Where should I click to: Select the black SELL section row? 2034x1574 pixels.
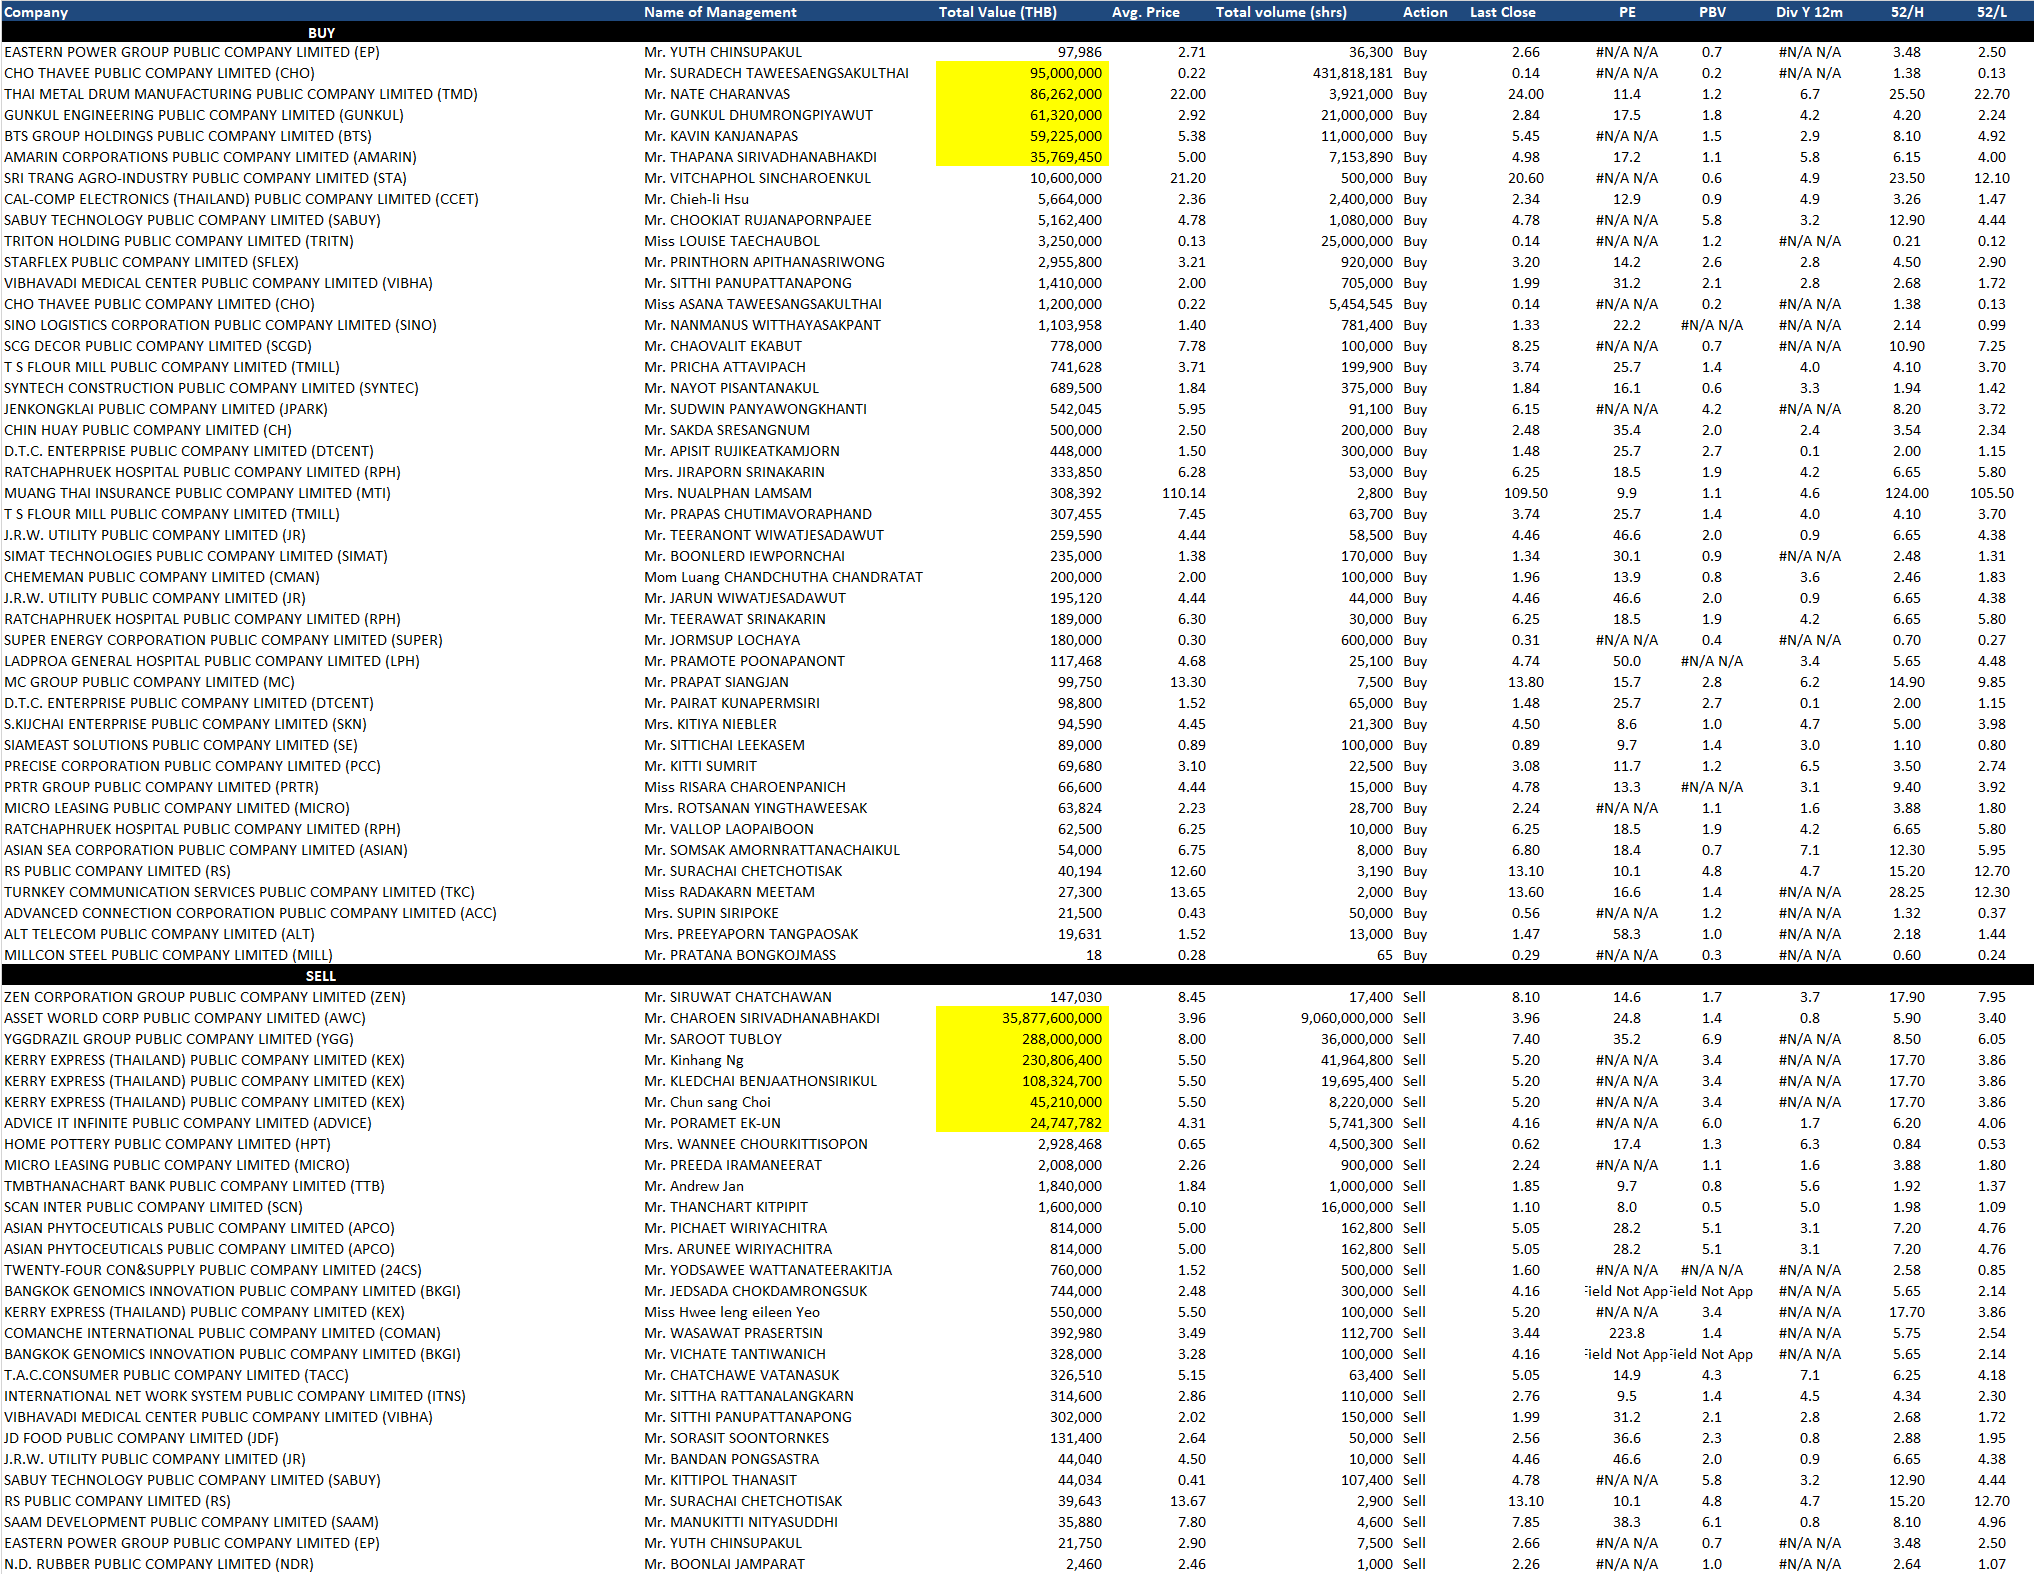click(x=321, y=976)
